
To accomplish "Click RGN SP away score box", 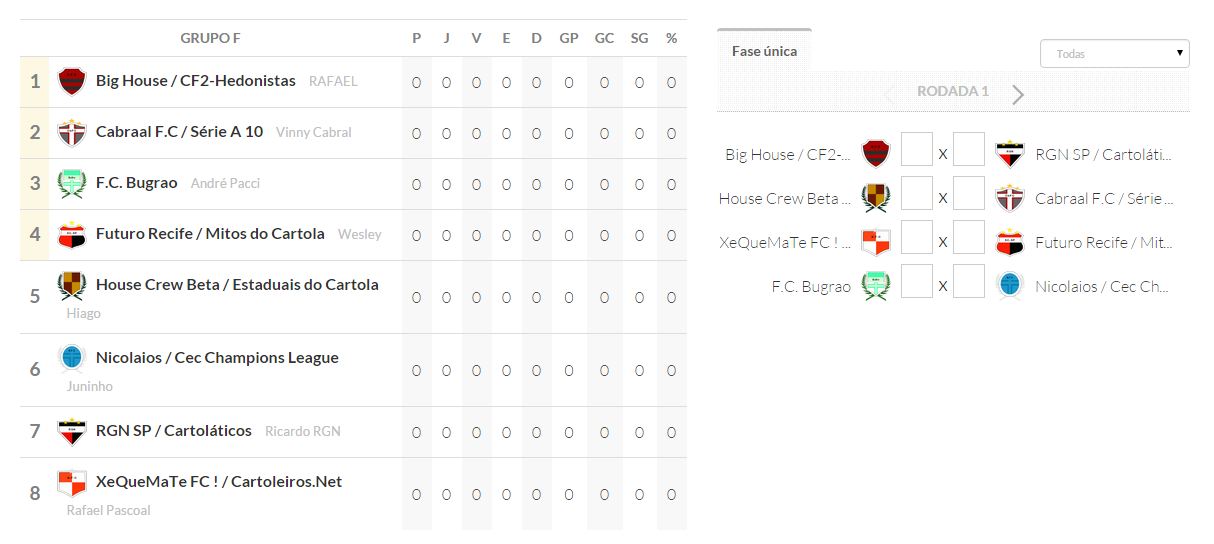I will click(968, 149).
